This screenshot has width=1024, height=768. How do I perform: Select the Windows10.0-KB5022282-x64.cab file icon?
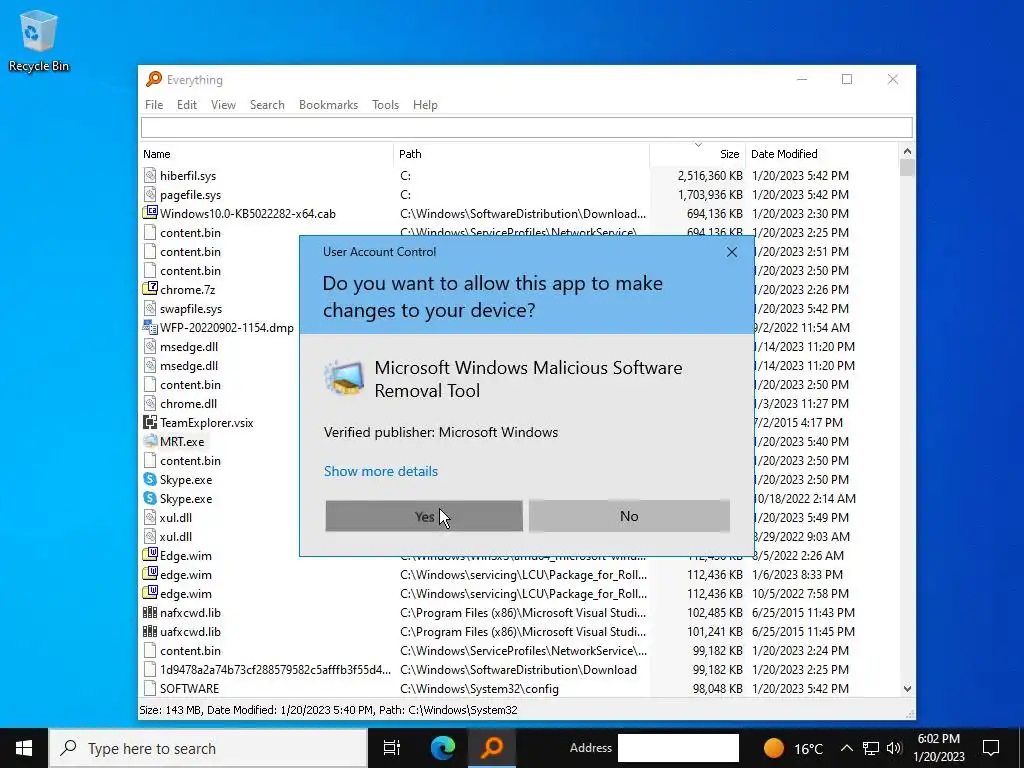click(x=150, y=213)
